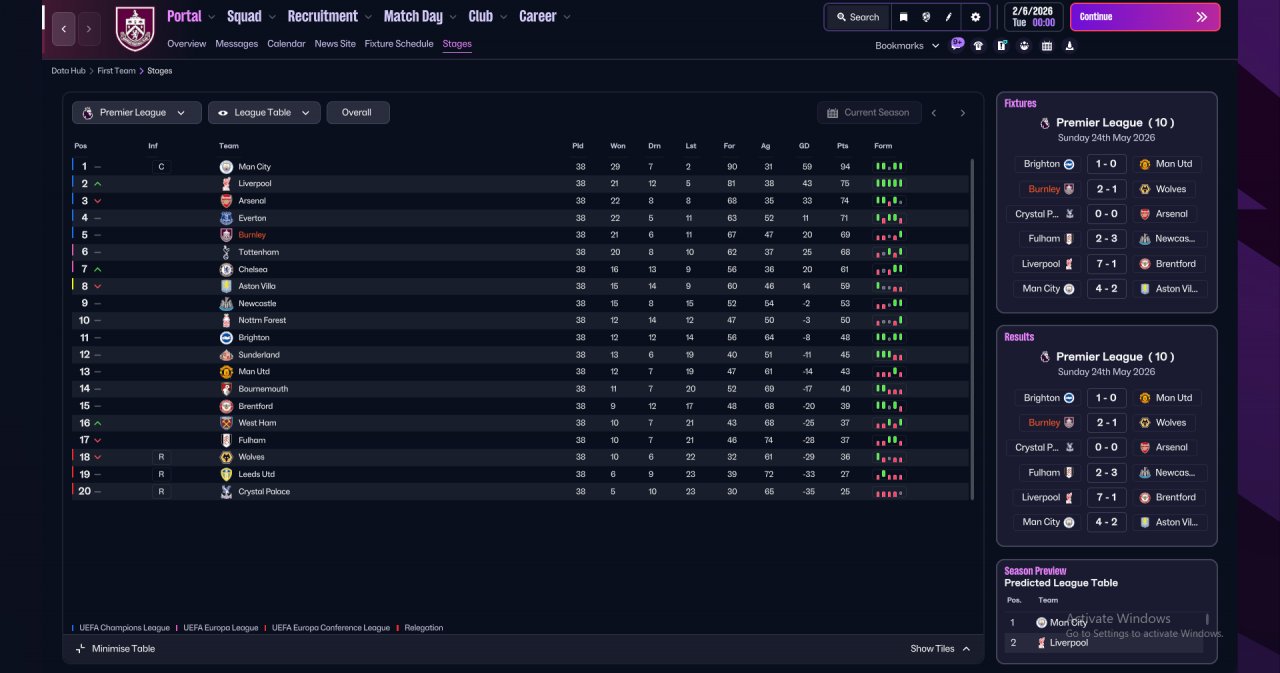The width and height of the screenshot is (1280, 673).
Task: Open the League Table view dropdown
Action: (x=264, y=113)
